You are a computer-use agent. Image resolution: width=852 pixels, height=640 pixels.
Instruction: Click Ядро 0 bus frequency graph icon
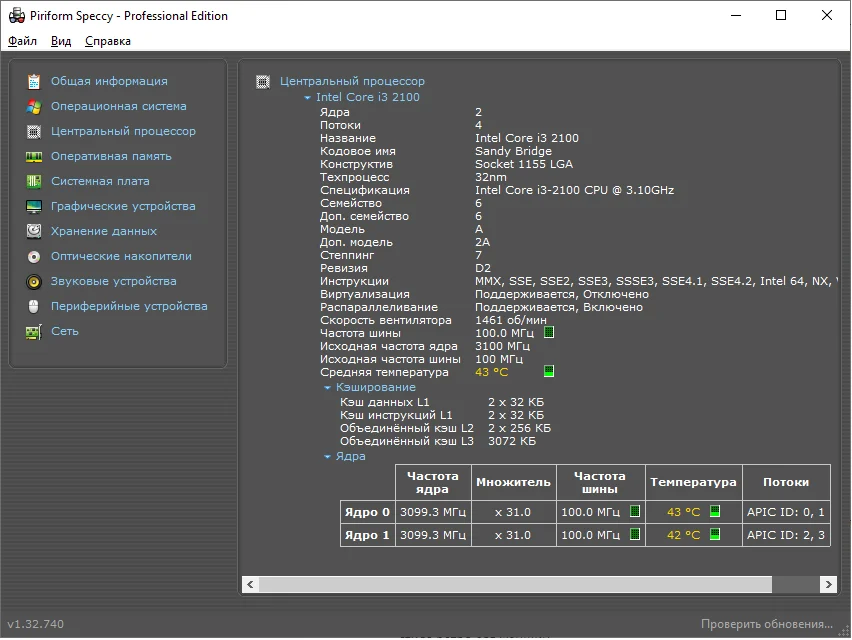click(x=635, y=511)
